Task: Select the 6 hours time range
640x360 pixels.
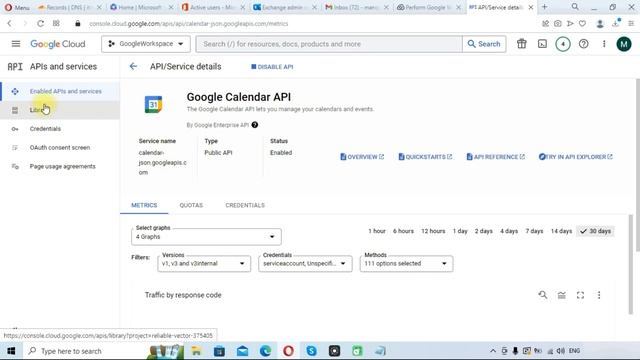Action: pyautogui.click(x=403, y=231)
